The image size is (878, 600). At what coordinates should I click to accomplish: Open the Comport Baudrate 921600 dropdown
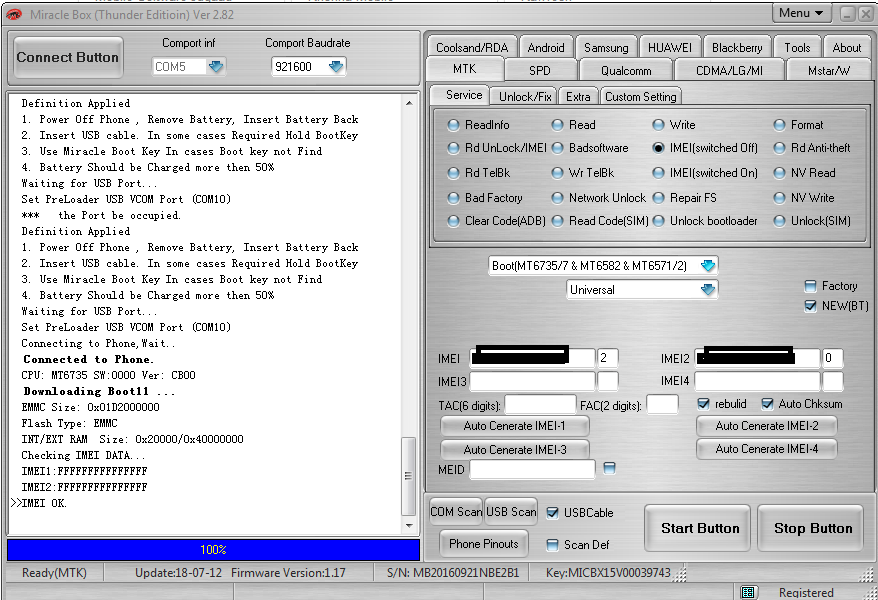[x=336, y=67]
